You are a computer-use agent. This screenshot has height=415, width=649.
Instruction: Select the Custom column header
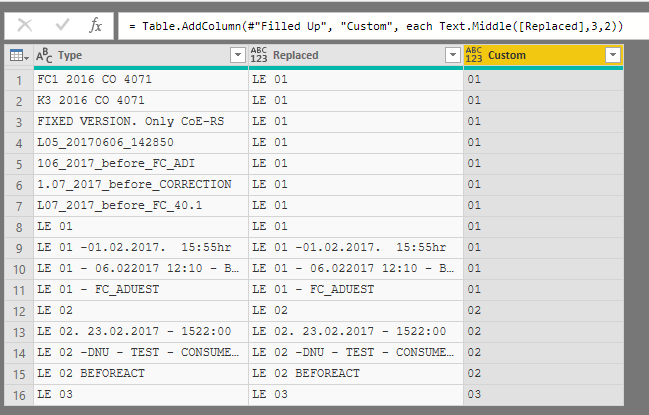pos(543,55)
